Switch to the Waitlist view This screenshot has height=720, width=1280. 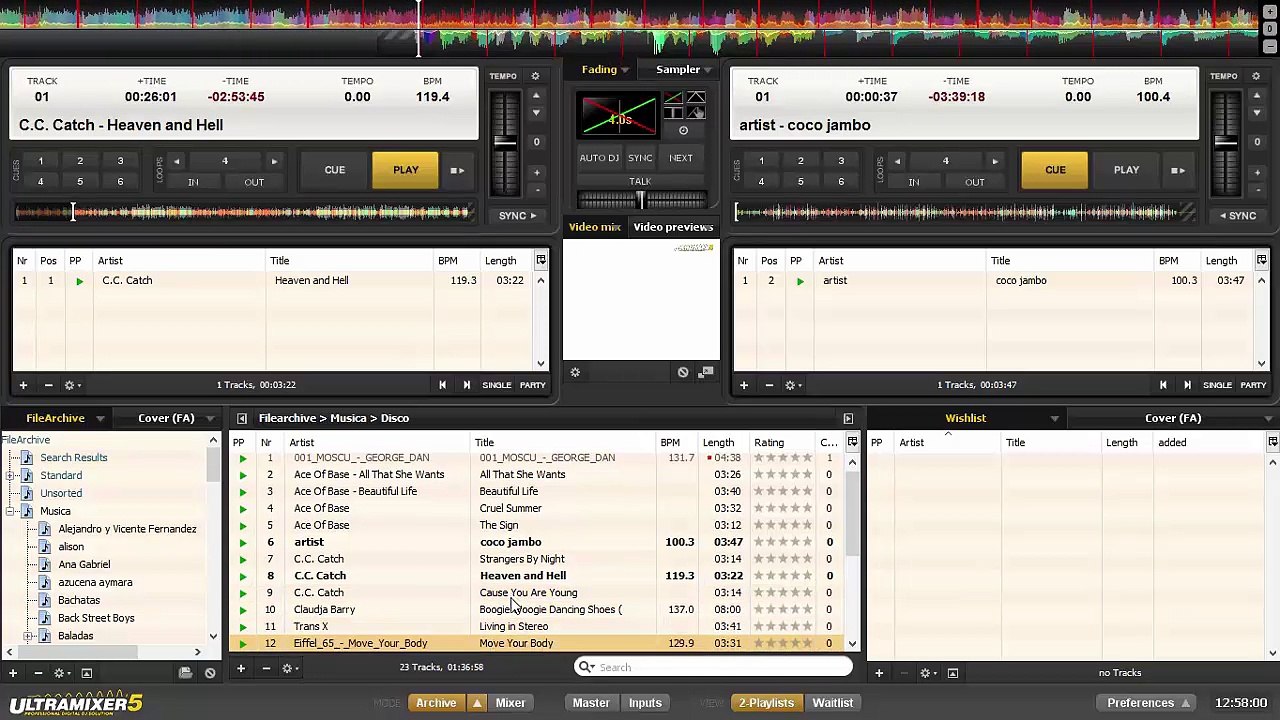[833, 703]
